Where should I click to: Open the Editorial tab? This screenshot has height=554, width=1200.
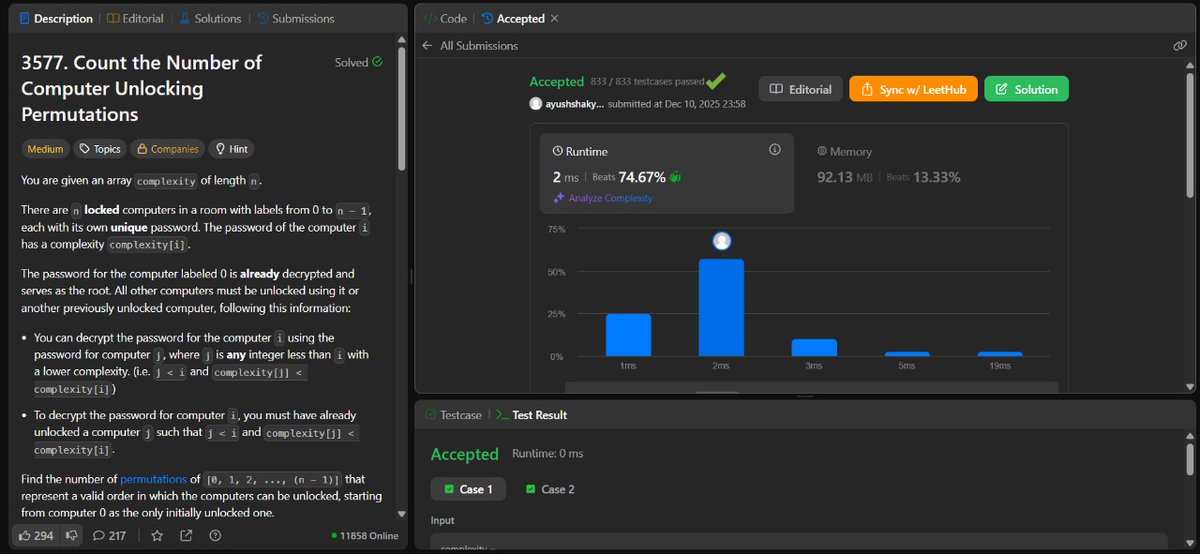tap(136, 18)
